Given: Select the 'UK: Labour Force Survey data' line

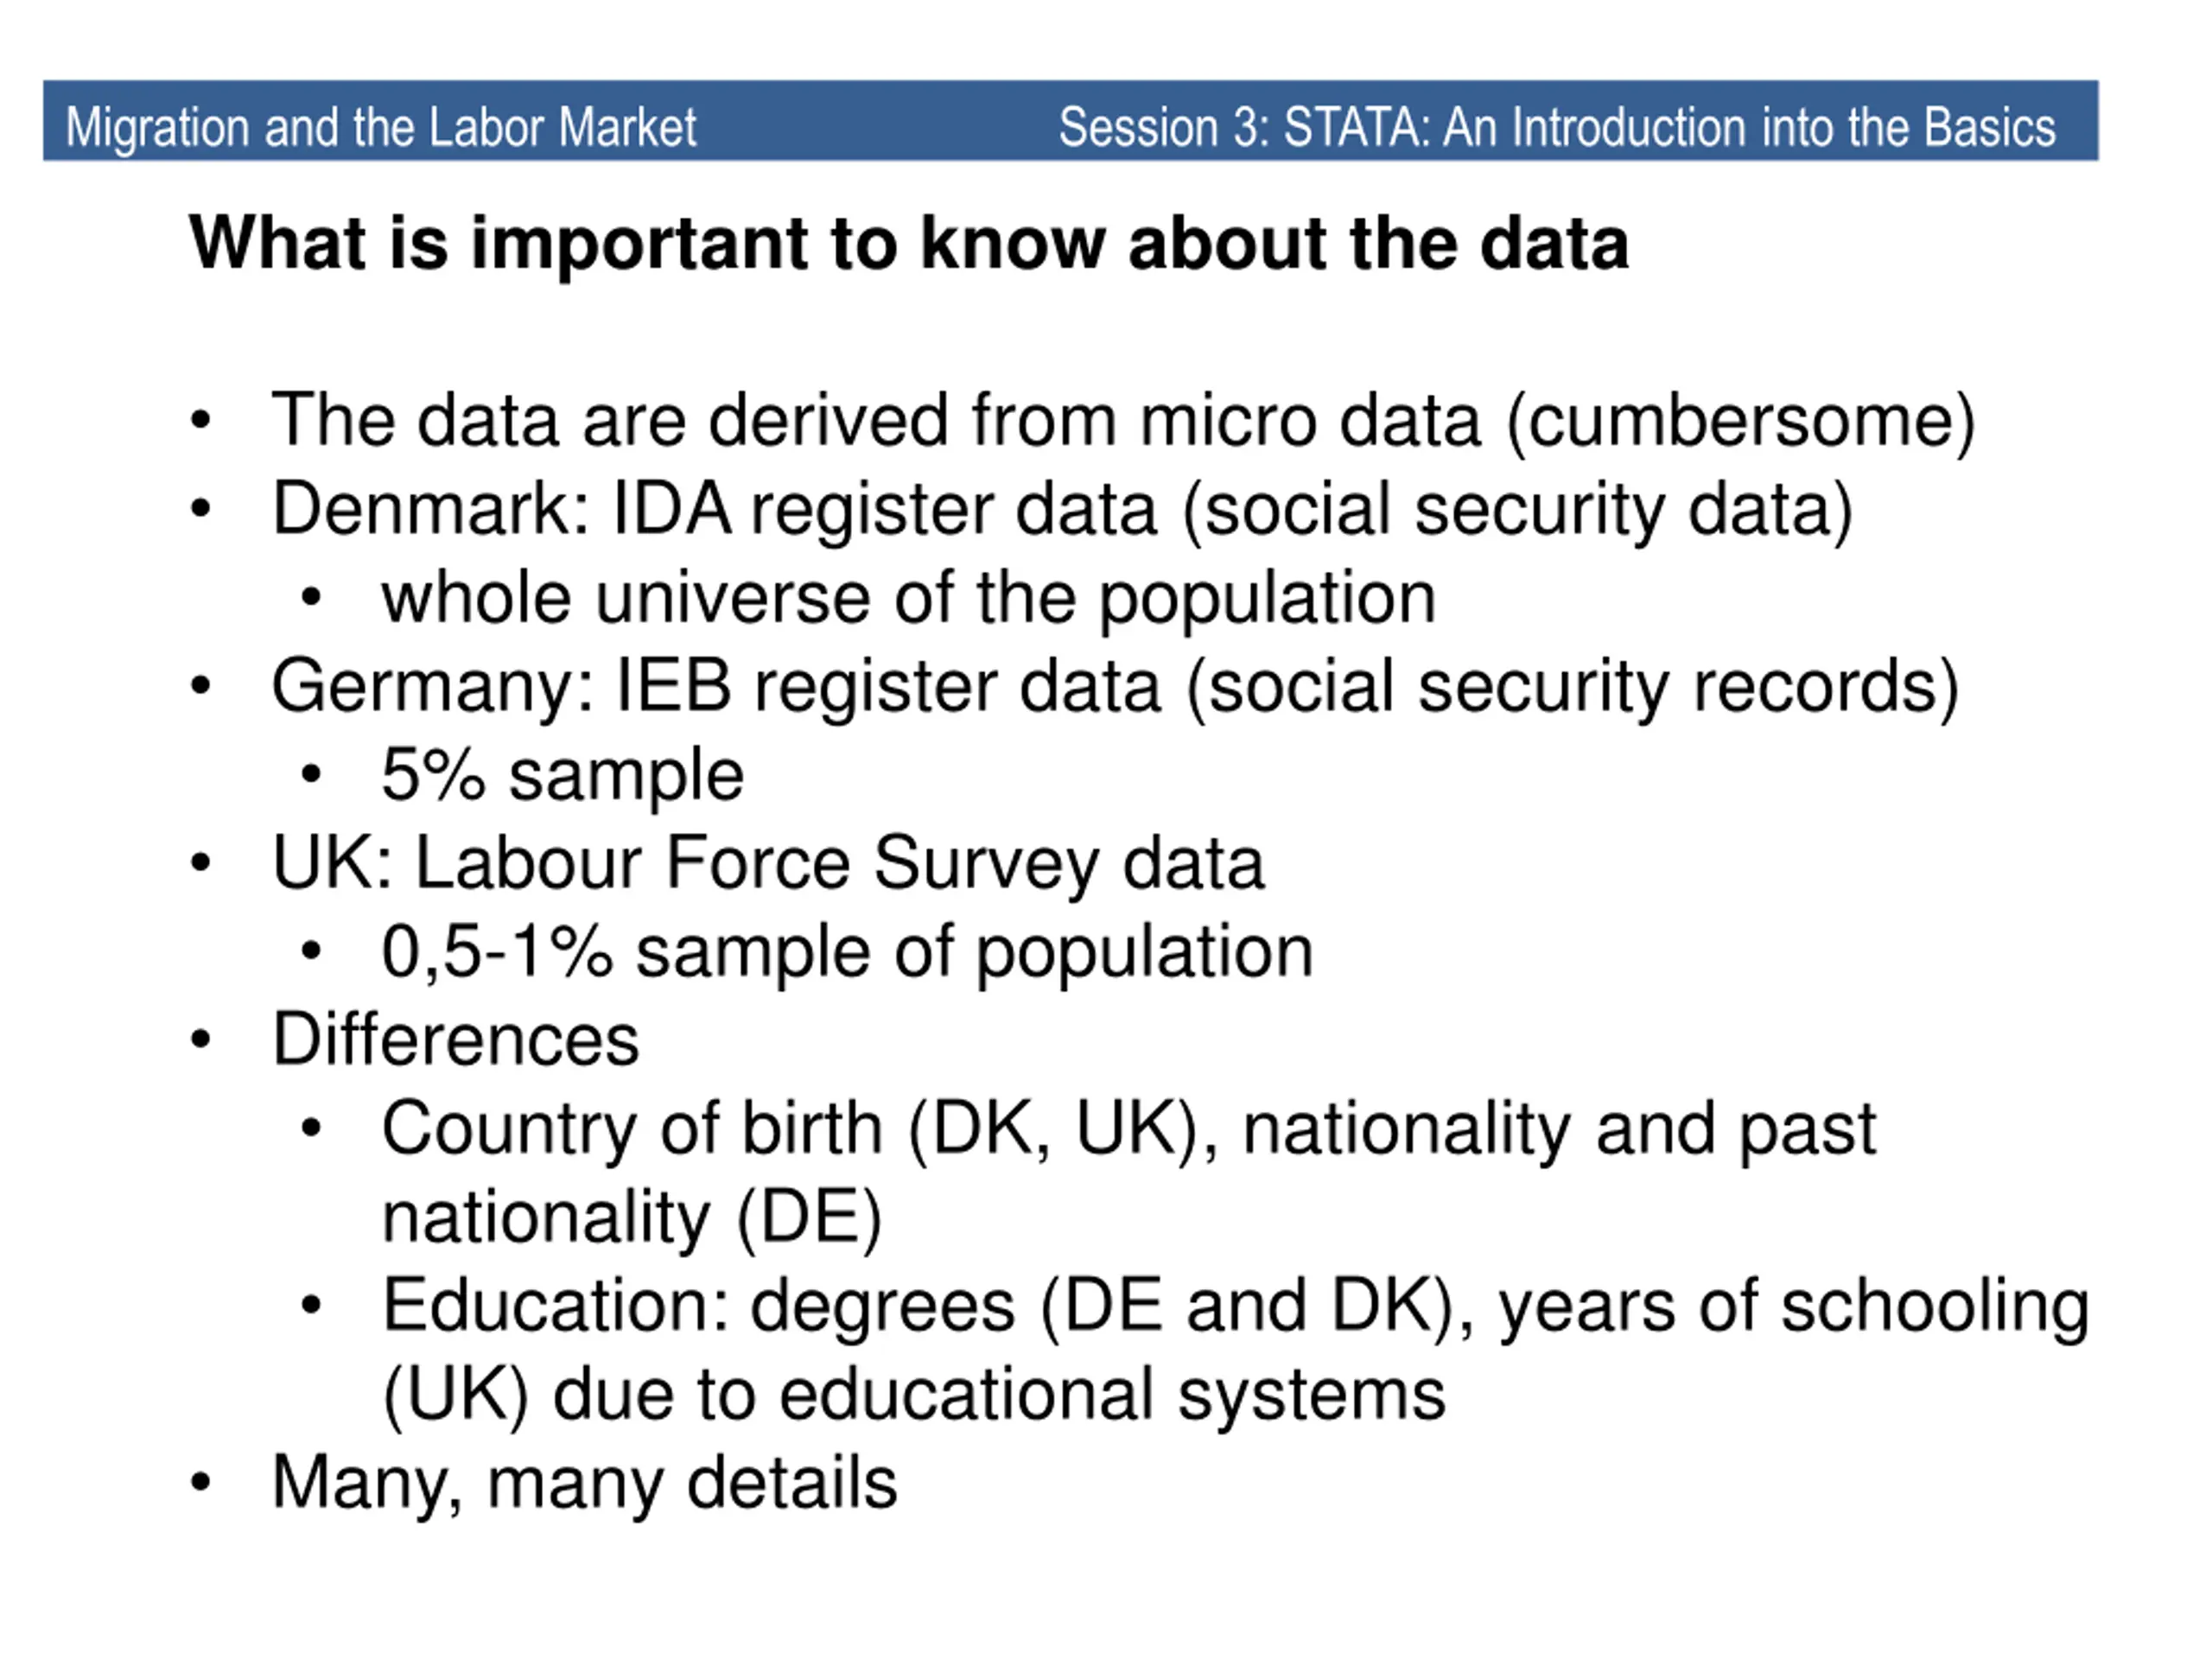Looking at the screenshot, I should (768, 864).
